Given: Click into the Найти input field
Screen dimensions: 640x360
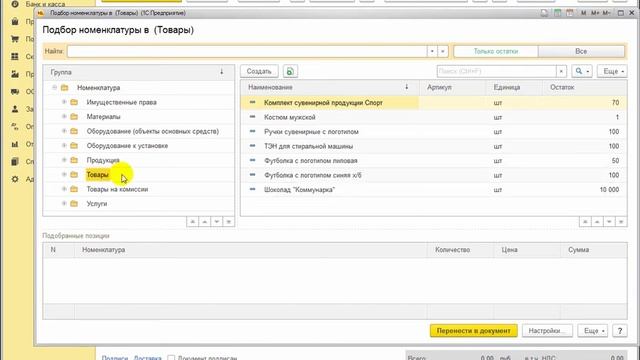Looking at the screenshot, I should [247, 51].
